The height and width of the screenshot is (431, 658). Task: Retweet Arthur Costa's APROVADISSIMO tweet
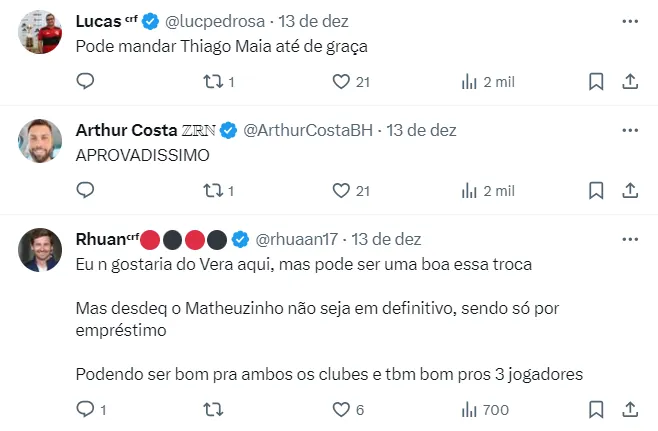point(212,190)
